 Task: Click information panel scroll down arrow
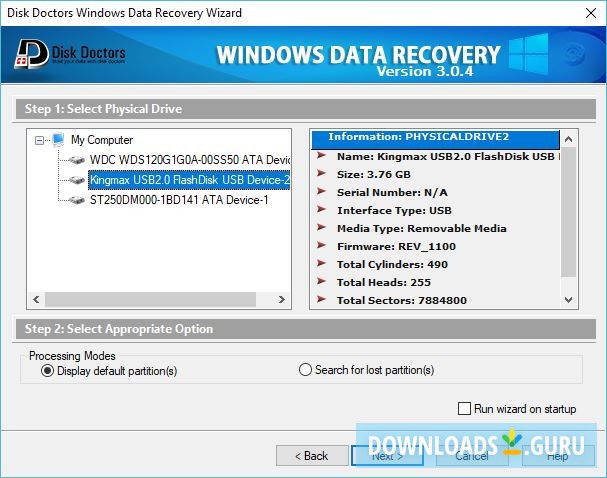[568, 300]
